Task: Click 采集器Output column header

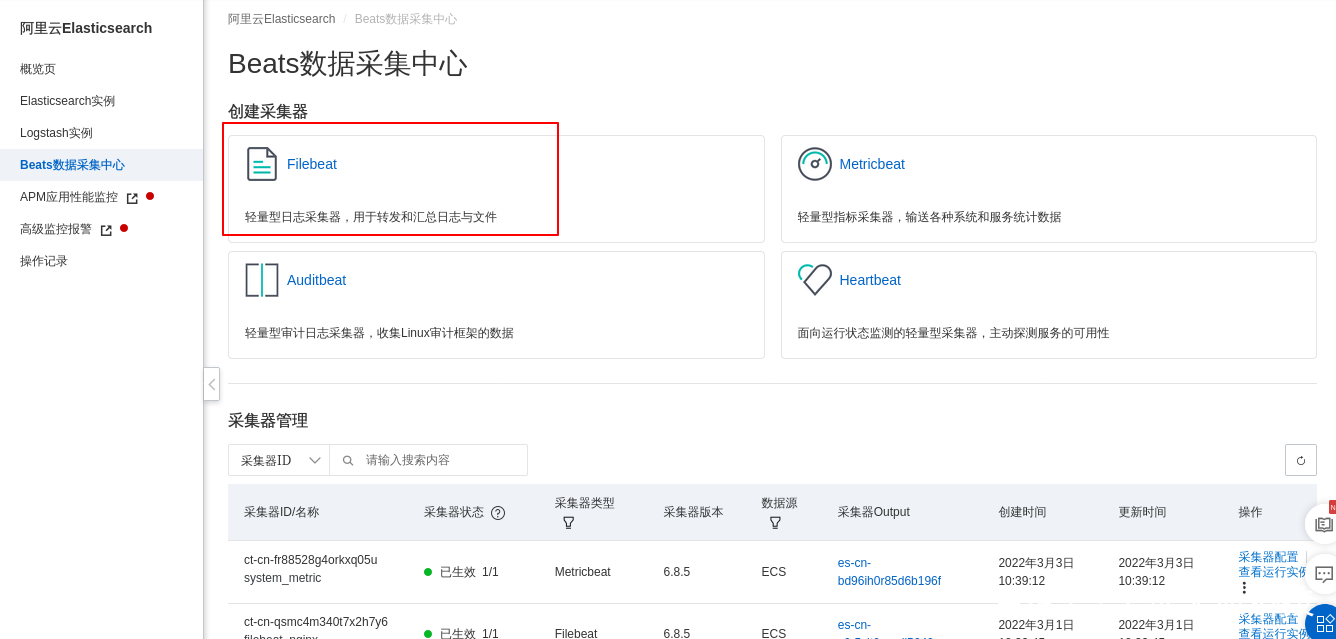Action: point(874,512)
